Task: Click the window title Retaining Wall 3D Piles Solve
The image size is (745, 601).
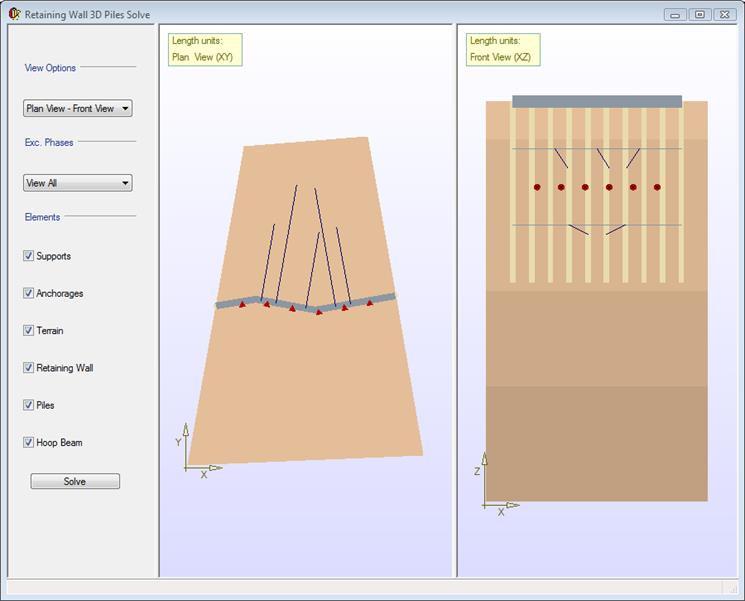Action: coord(87,15)
